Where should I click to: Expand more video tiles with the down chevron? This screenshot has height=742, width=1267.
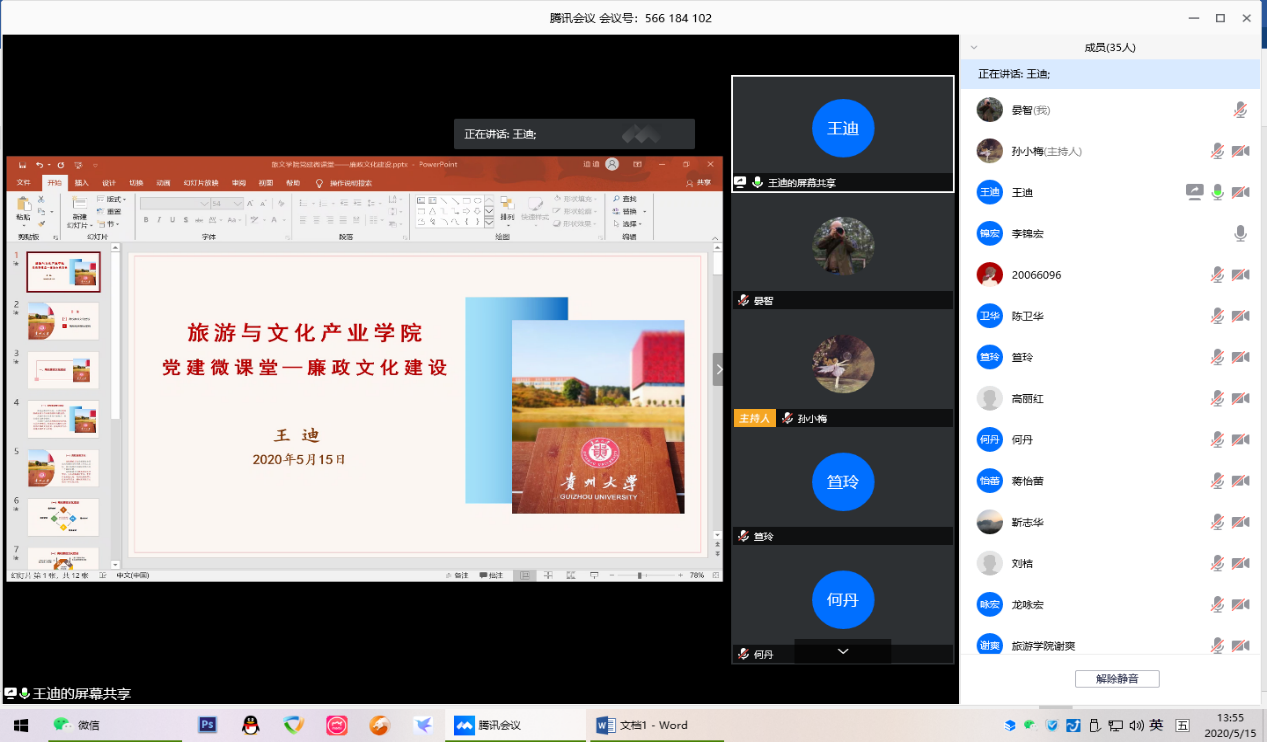[842, 651]
